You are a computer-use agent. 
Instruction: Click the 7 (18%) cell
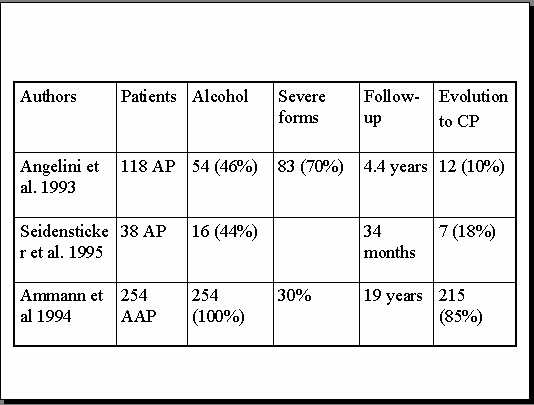coord(475,250)
